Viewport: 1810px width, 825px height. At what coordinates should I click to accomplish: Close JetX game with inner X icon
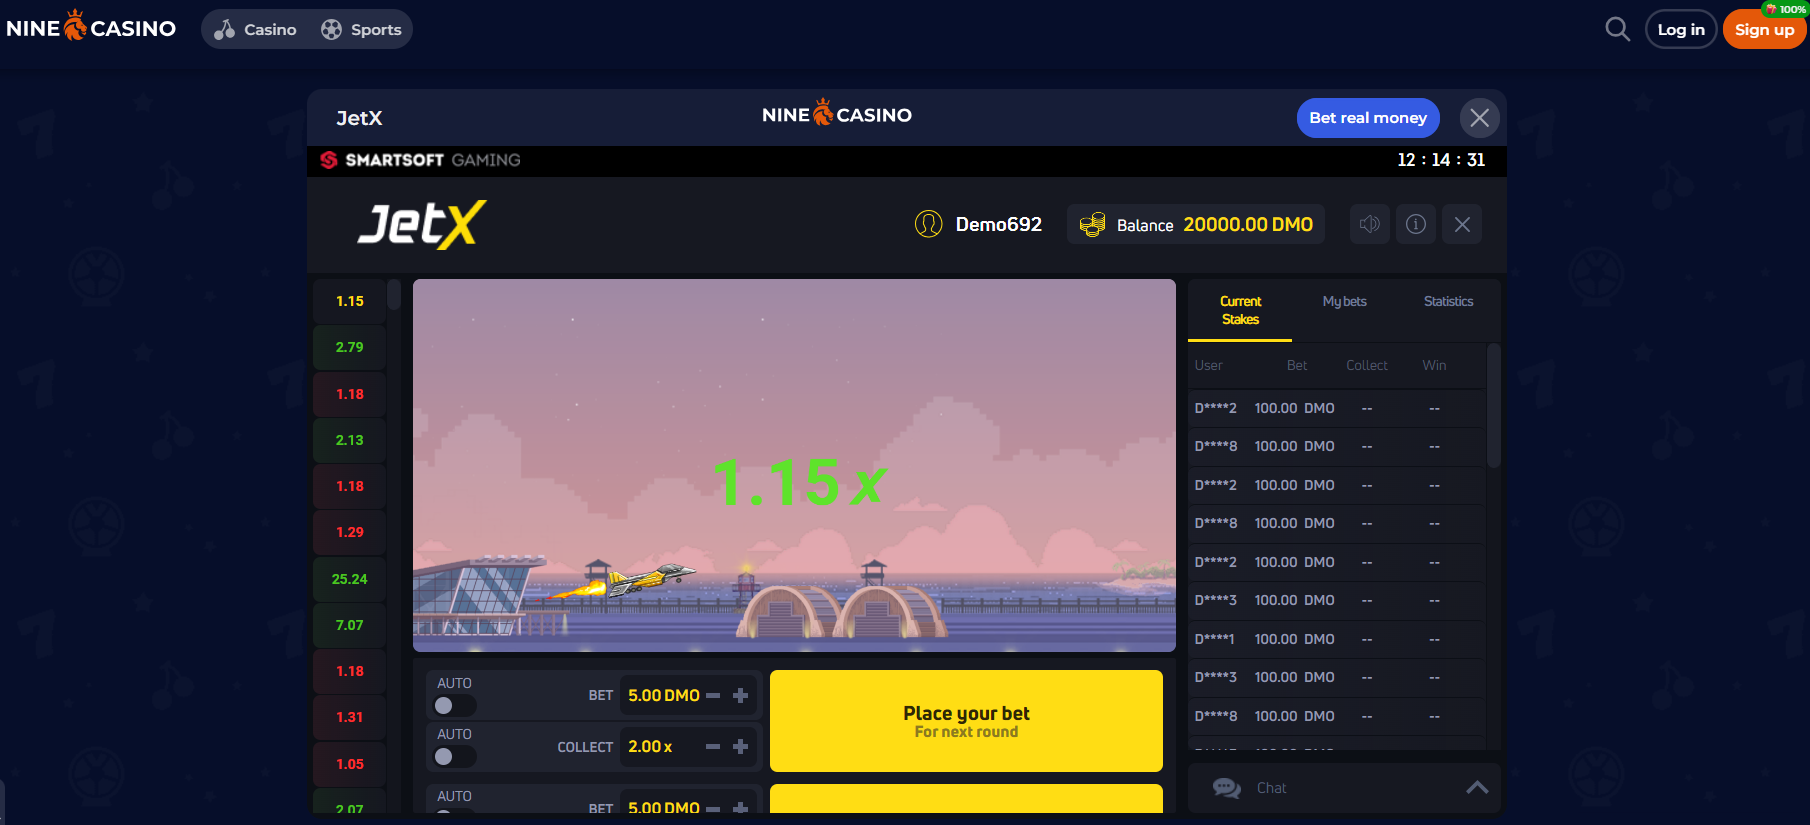click(1462, 224)
